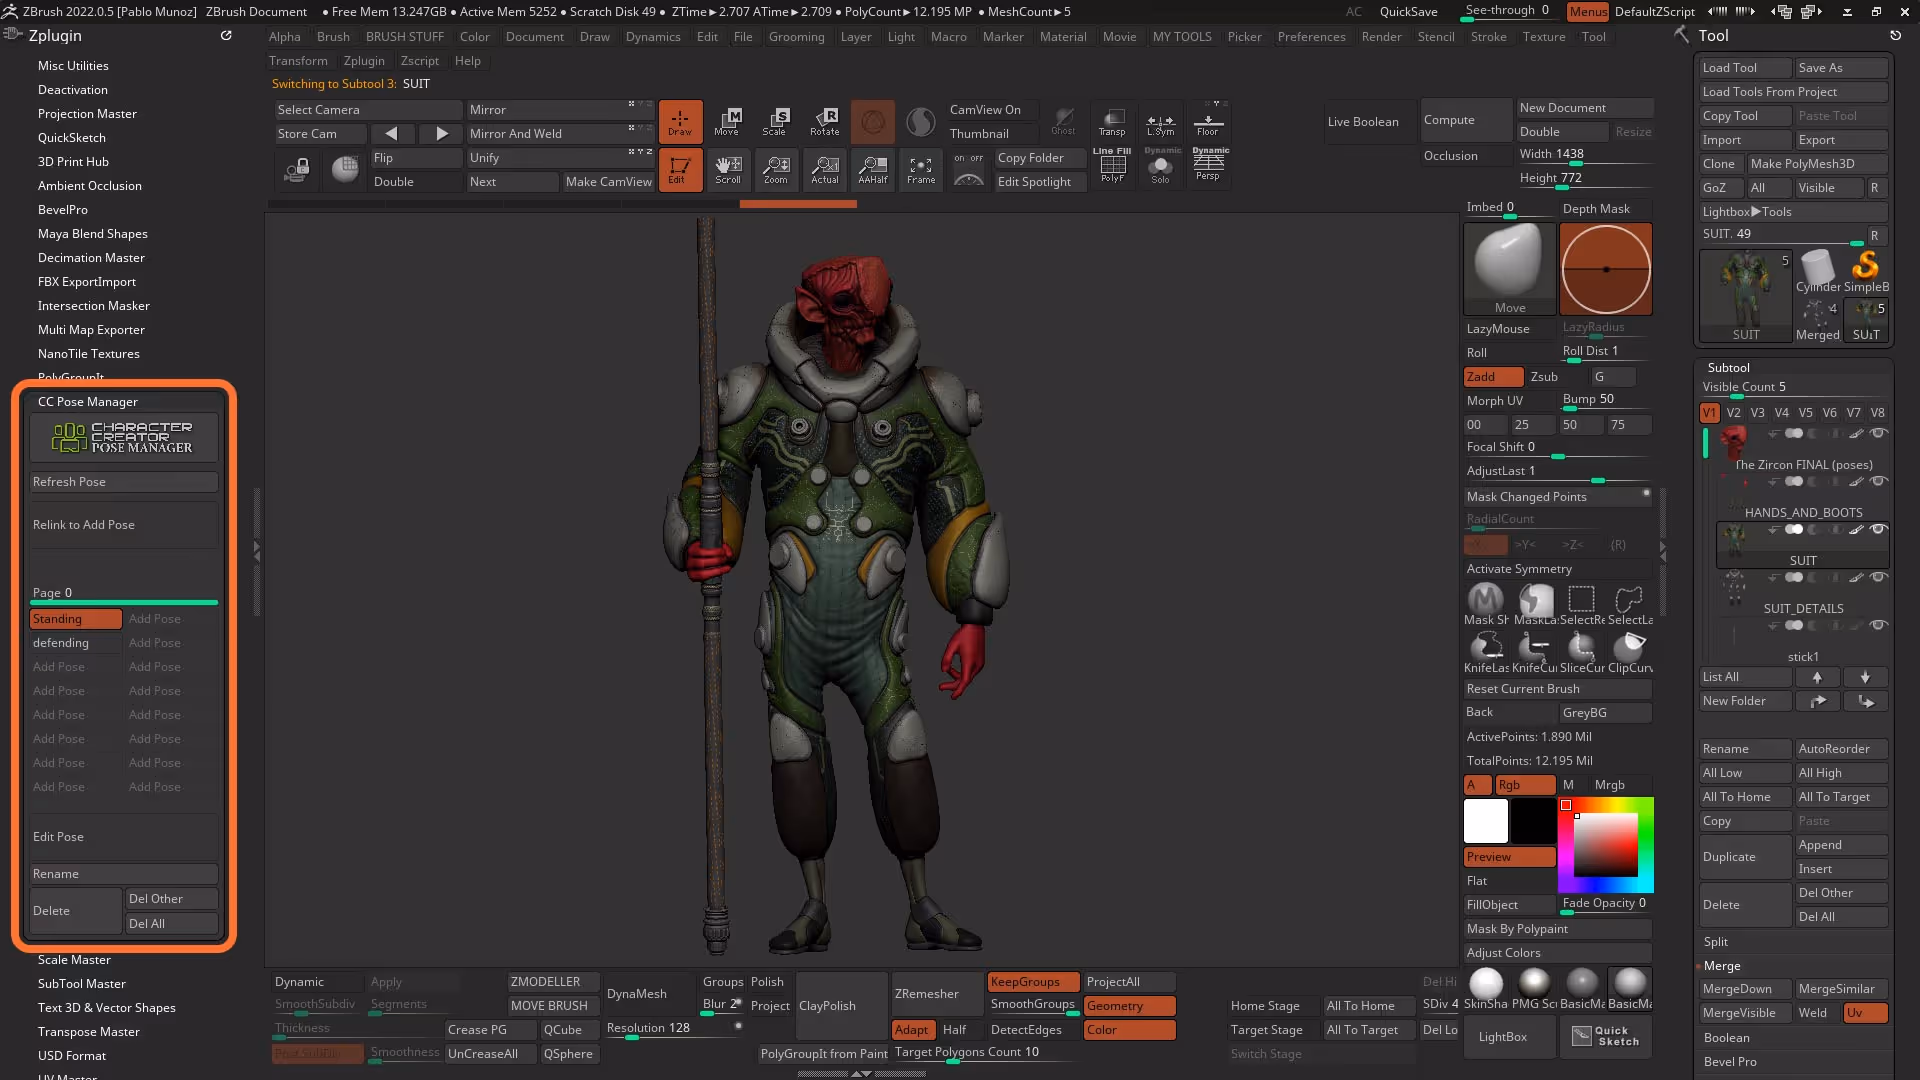The image size is (1920, 1080).
Task: Open the Material menu
Action: point(1063,37)
